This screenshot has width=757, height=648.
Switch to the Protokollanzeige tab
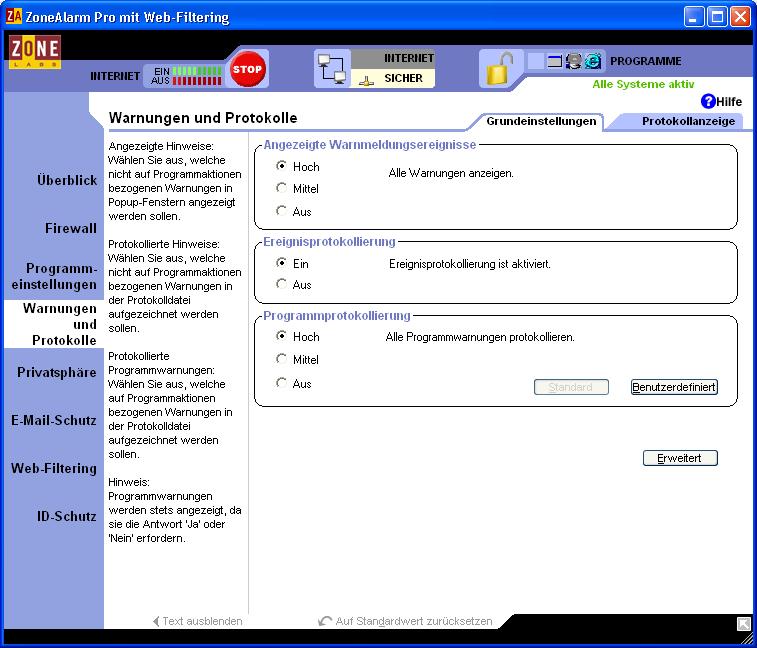click(688, 121)
